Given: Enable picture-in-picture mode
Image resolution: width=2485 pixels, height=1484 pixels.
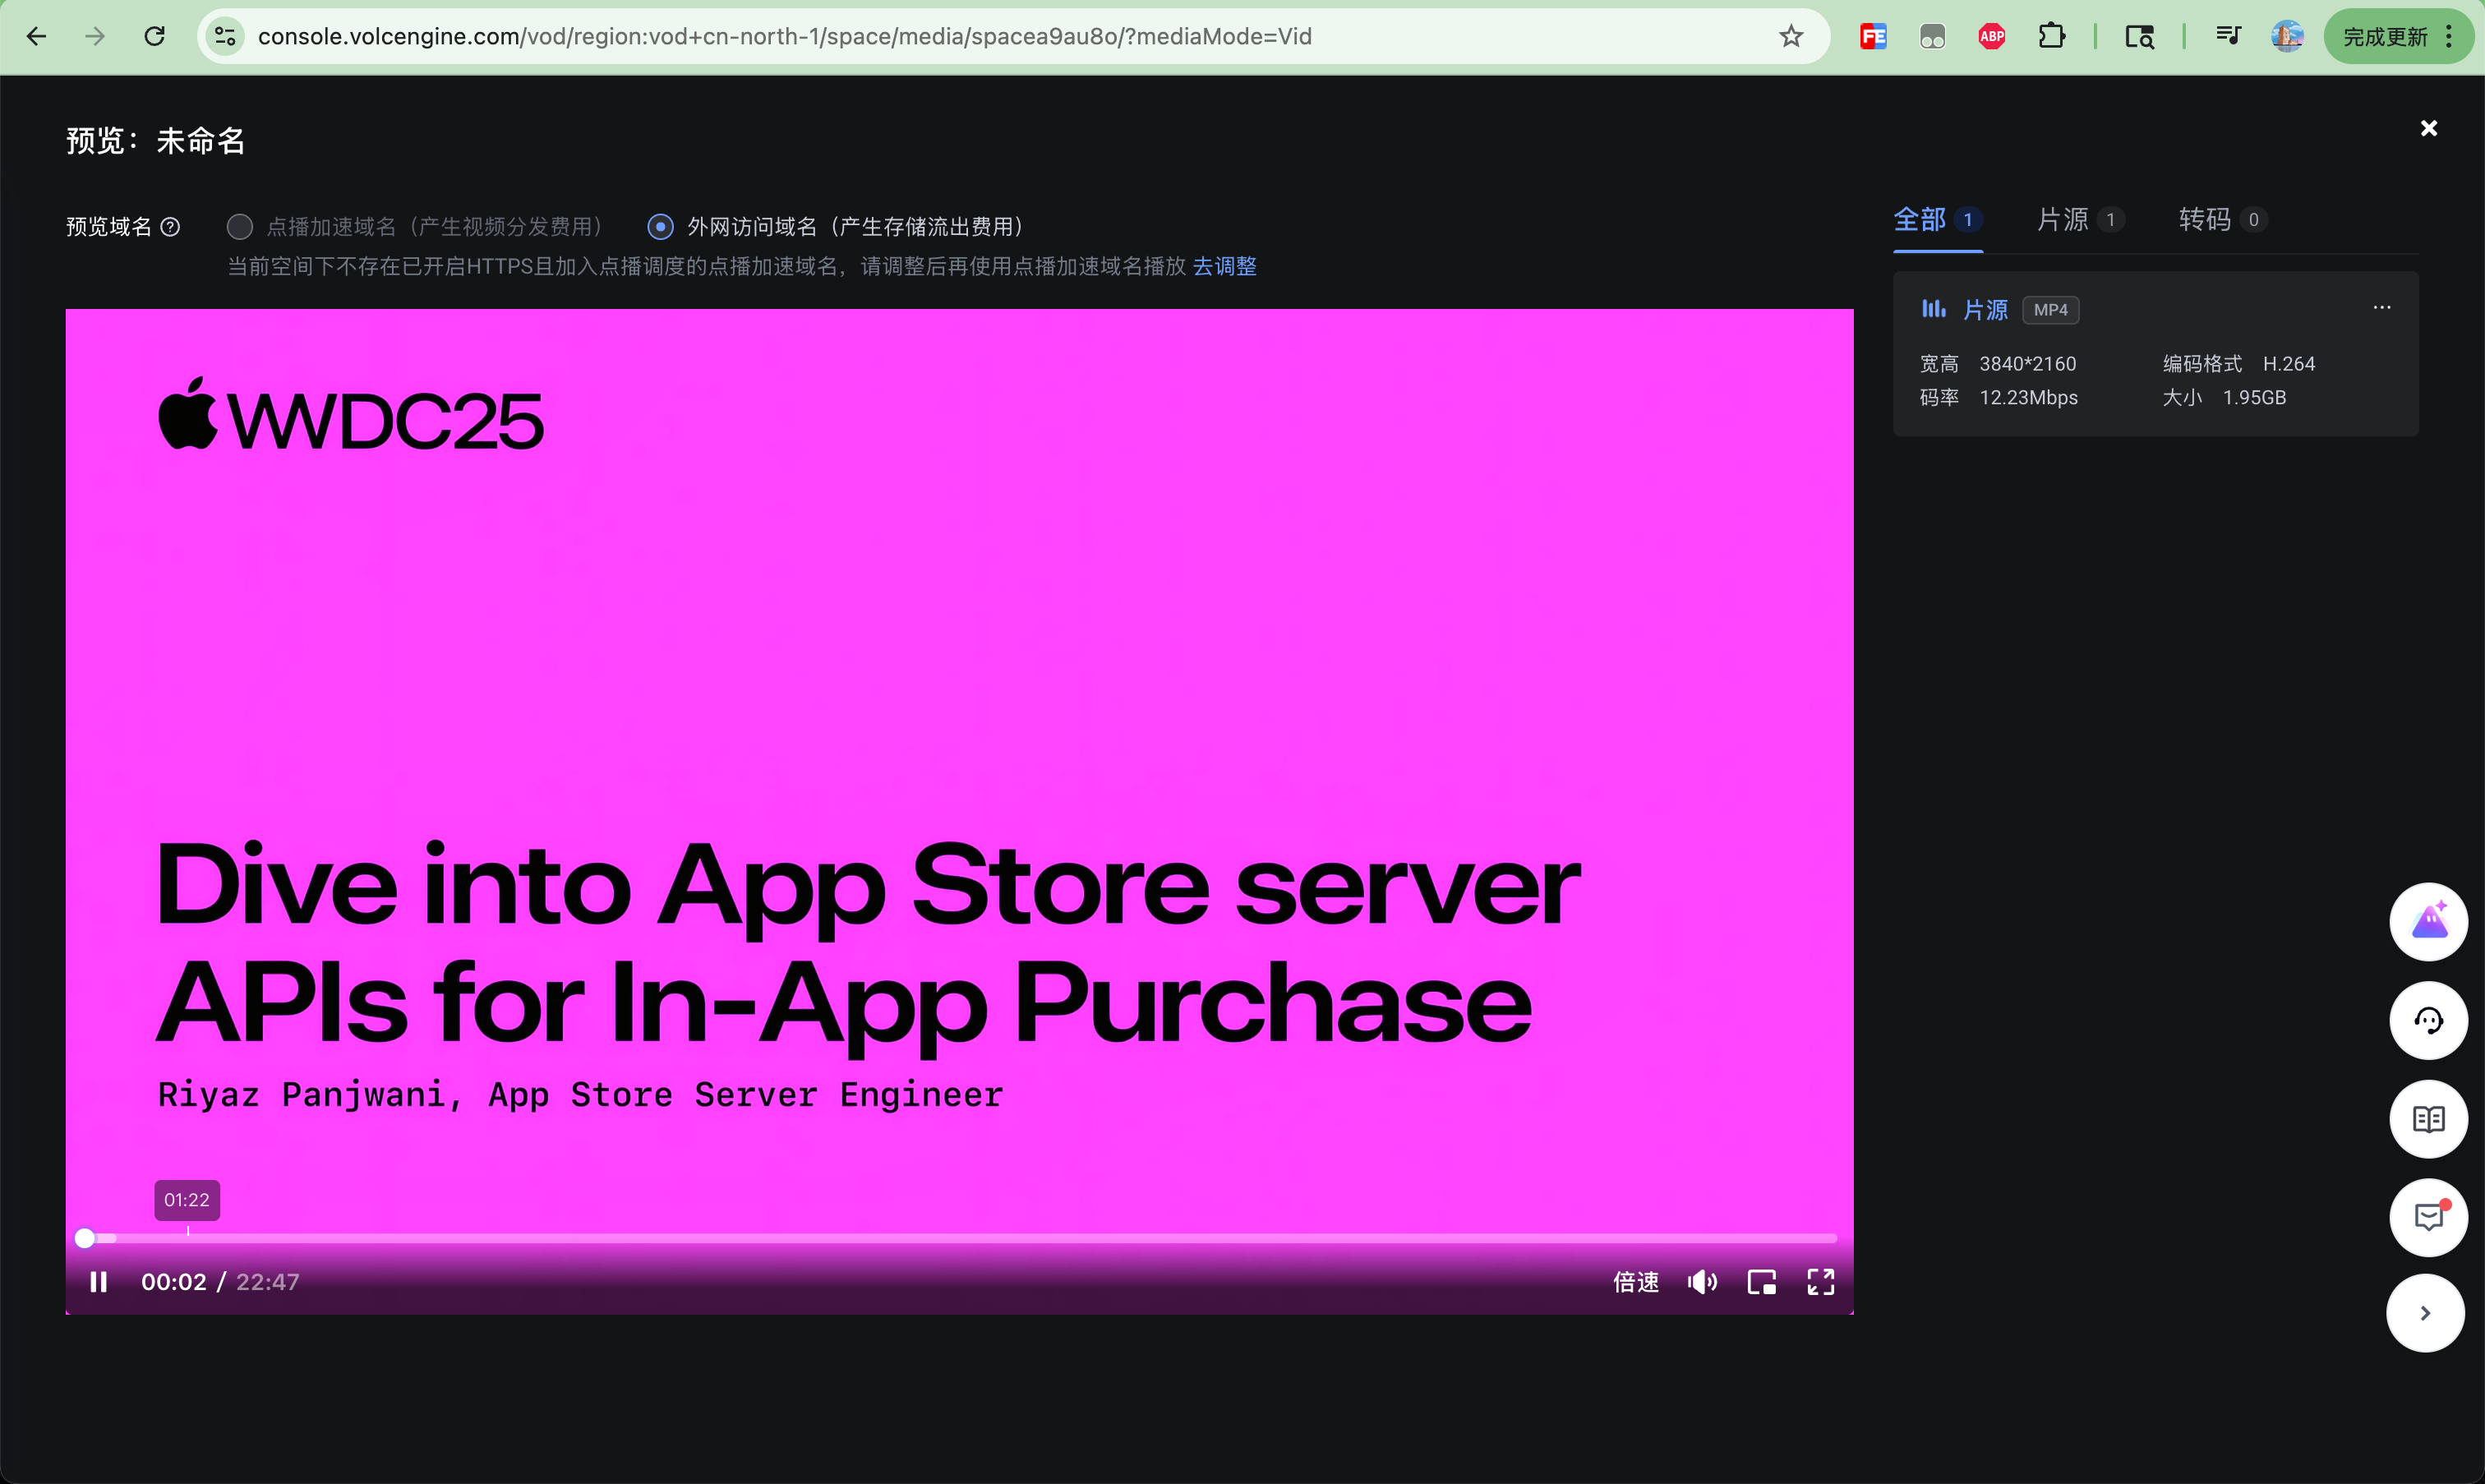Looking at the screenshot, I should pos(1761,1282).
